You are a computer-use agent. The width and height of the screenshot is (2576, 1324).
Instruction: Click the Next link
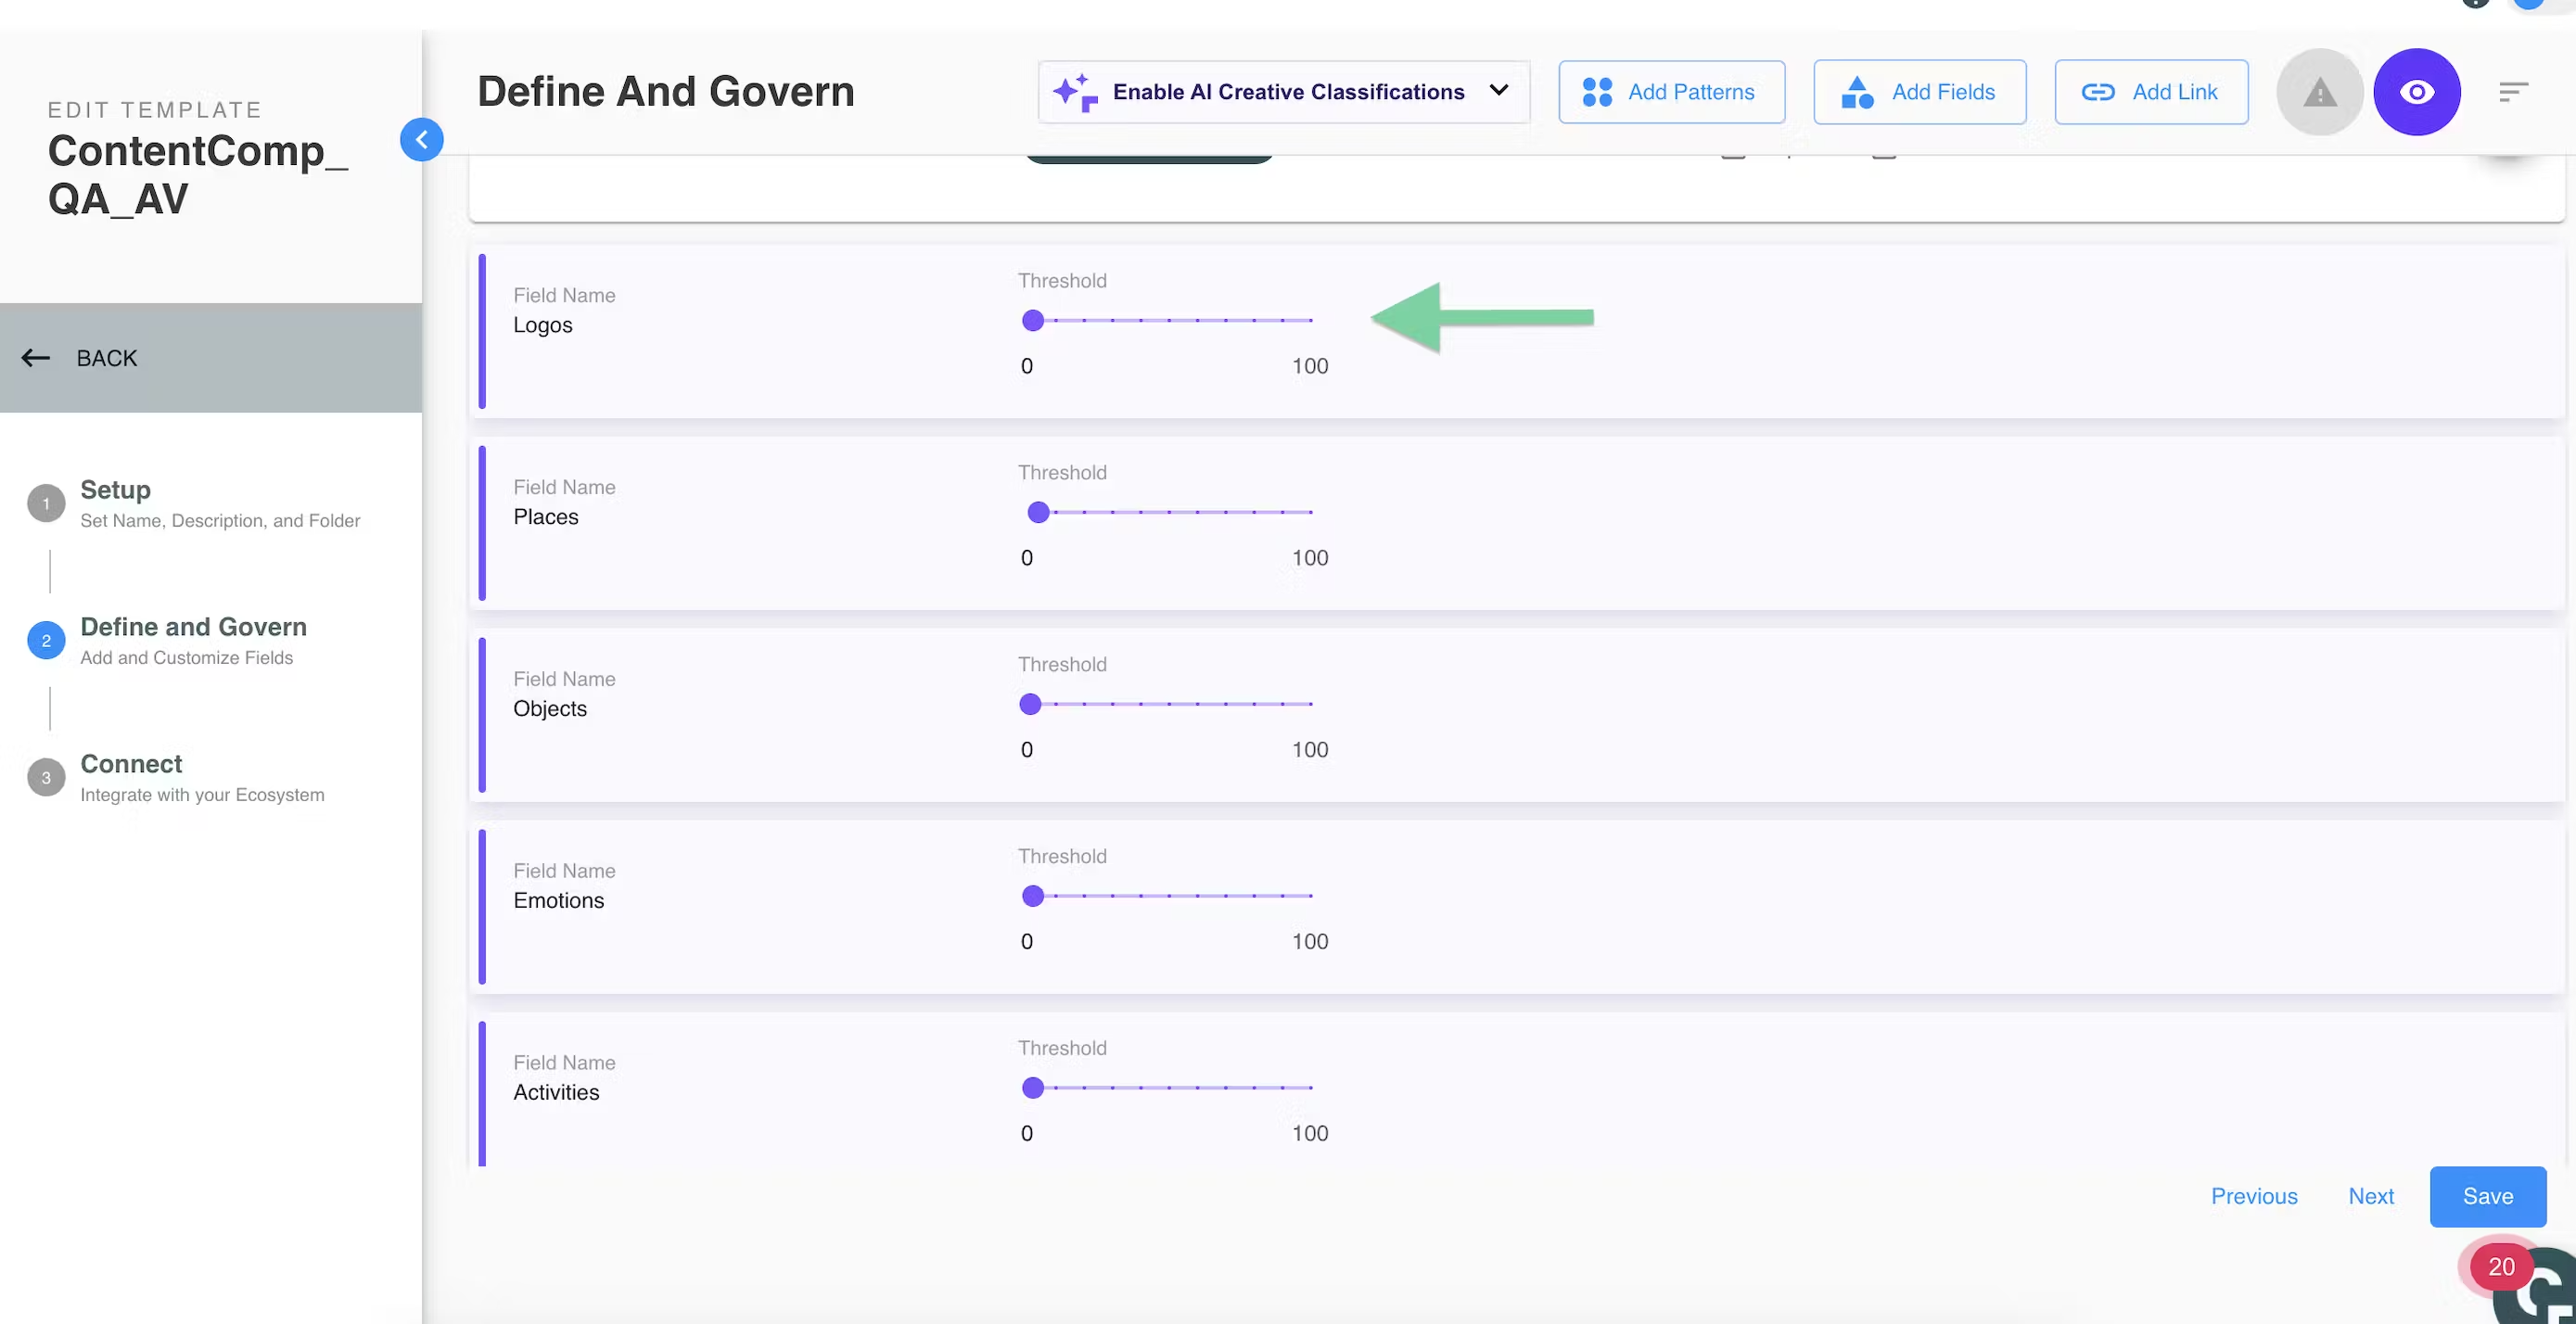pos(2370,1196)
